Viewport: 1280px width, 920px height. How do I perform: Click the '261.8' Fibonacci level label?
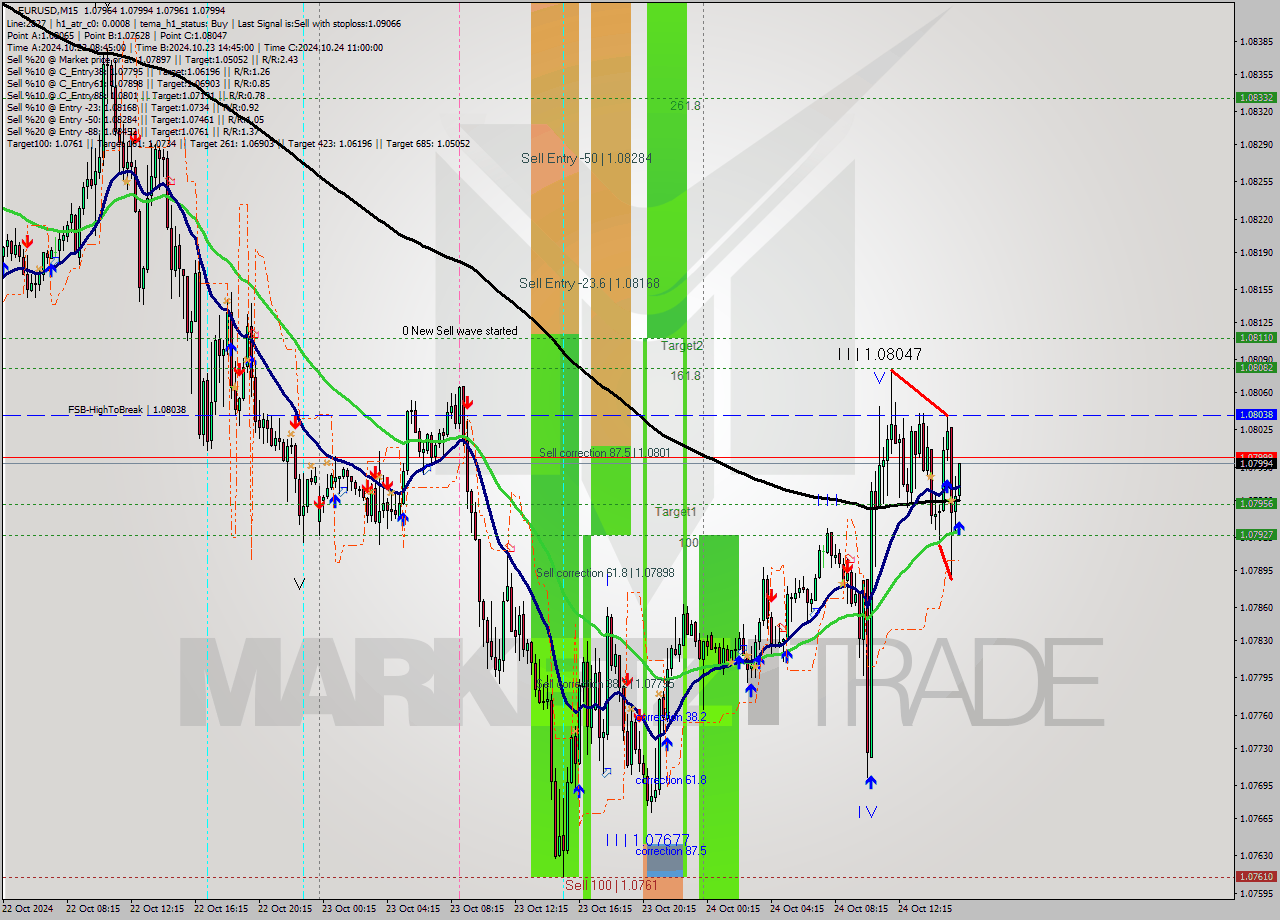click(x=686, y=105)
